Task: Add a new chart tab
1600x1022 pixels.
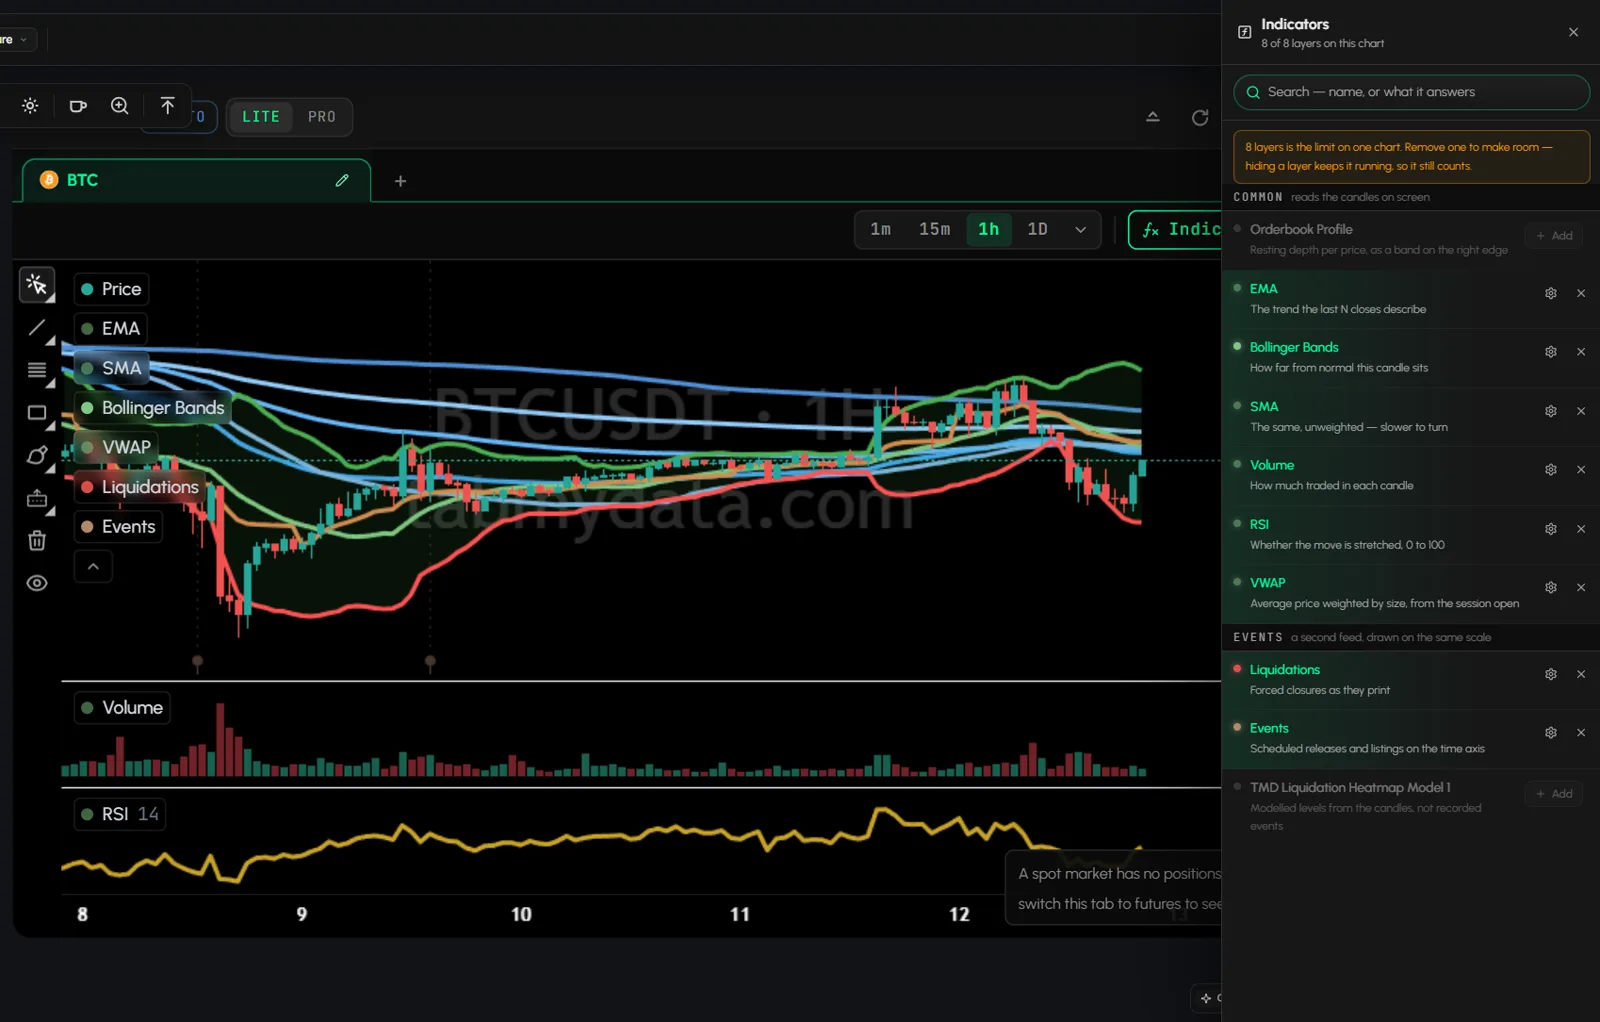Action: tap(400, 181)
